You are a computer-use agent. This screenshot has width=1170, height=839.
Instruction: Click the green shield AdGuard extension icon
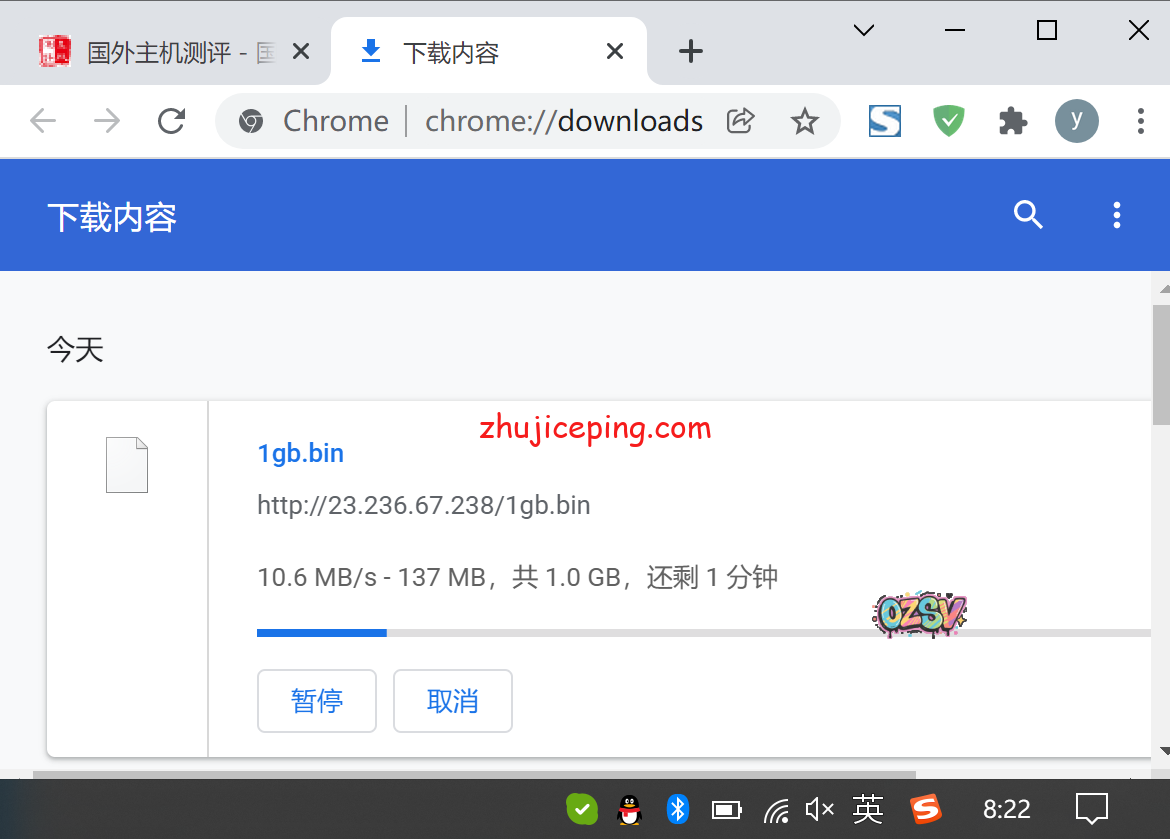click(948, 121)
